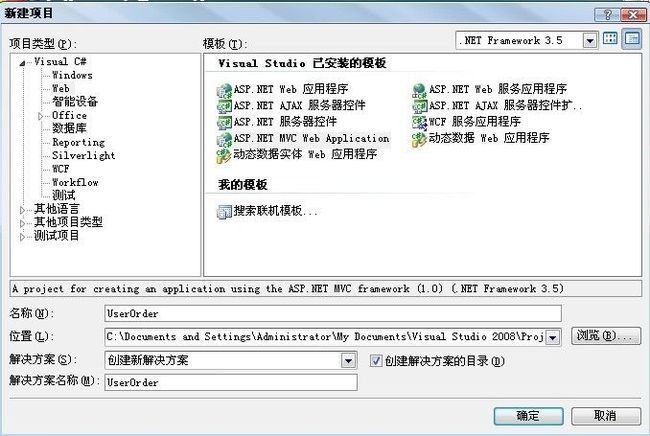Expand the Office tree node
This screenshot has height=436, width=650.
41,116
